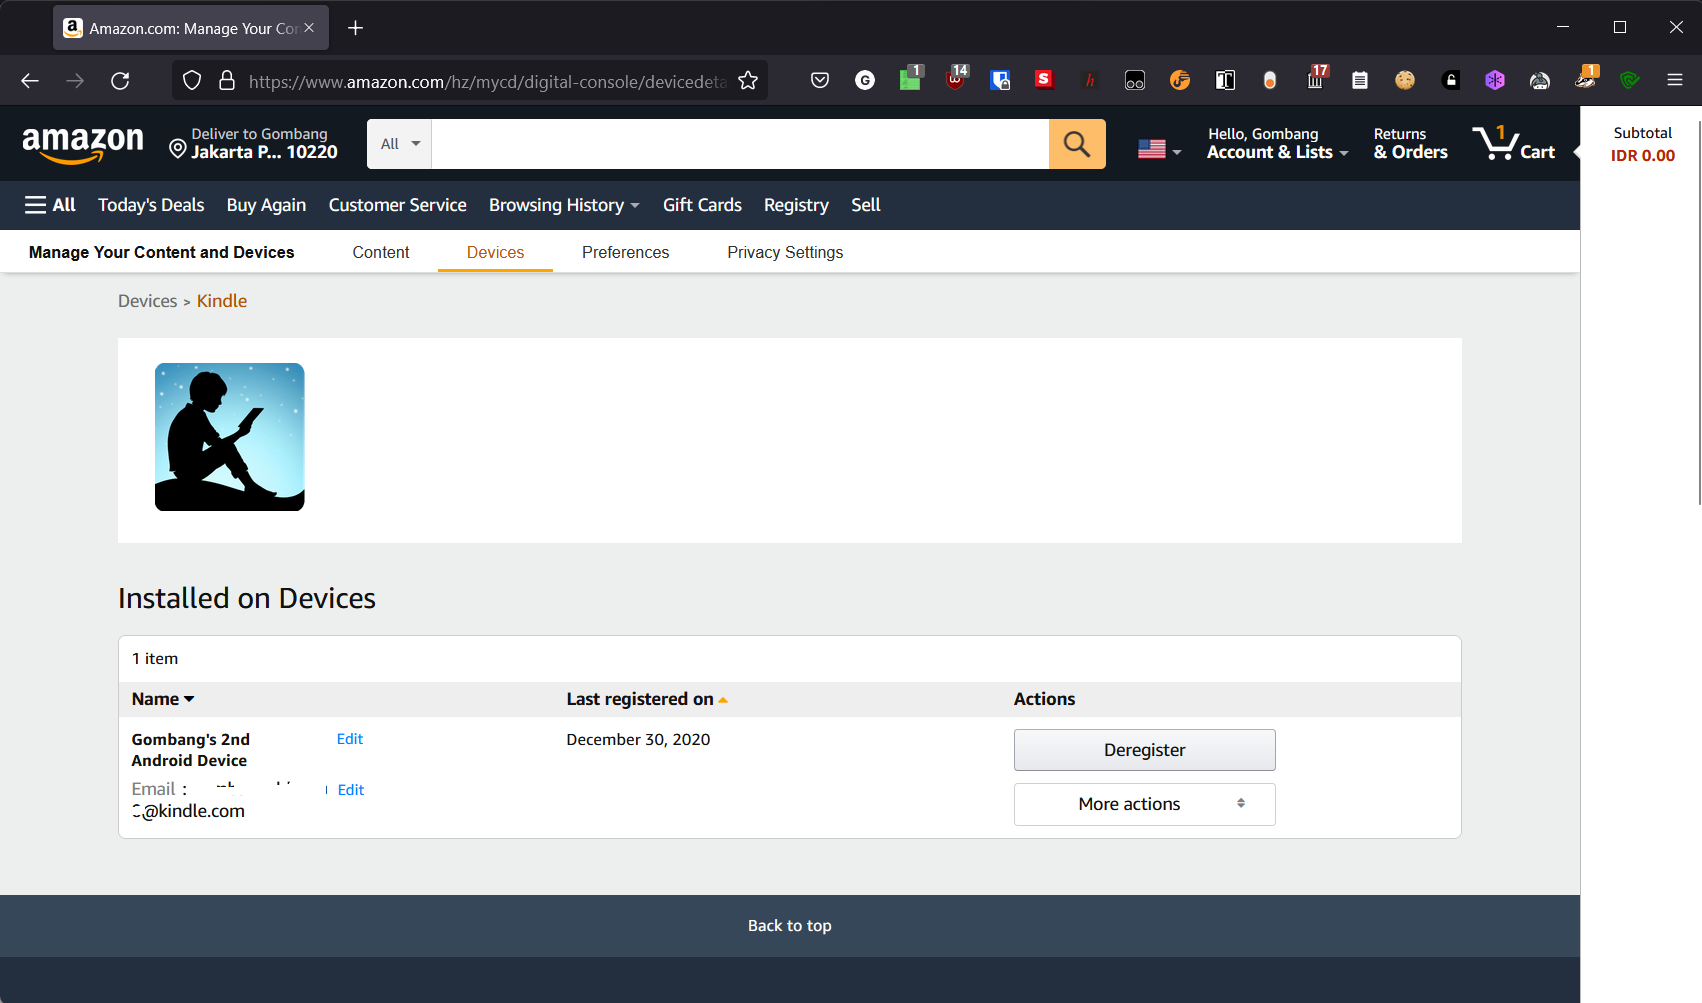This screenshot has height=1003, width=1702.
Task: Click the notepad extension icon
Action: tap(1360, 81)
